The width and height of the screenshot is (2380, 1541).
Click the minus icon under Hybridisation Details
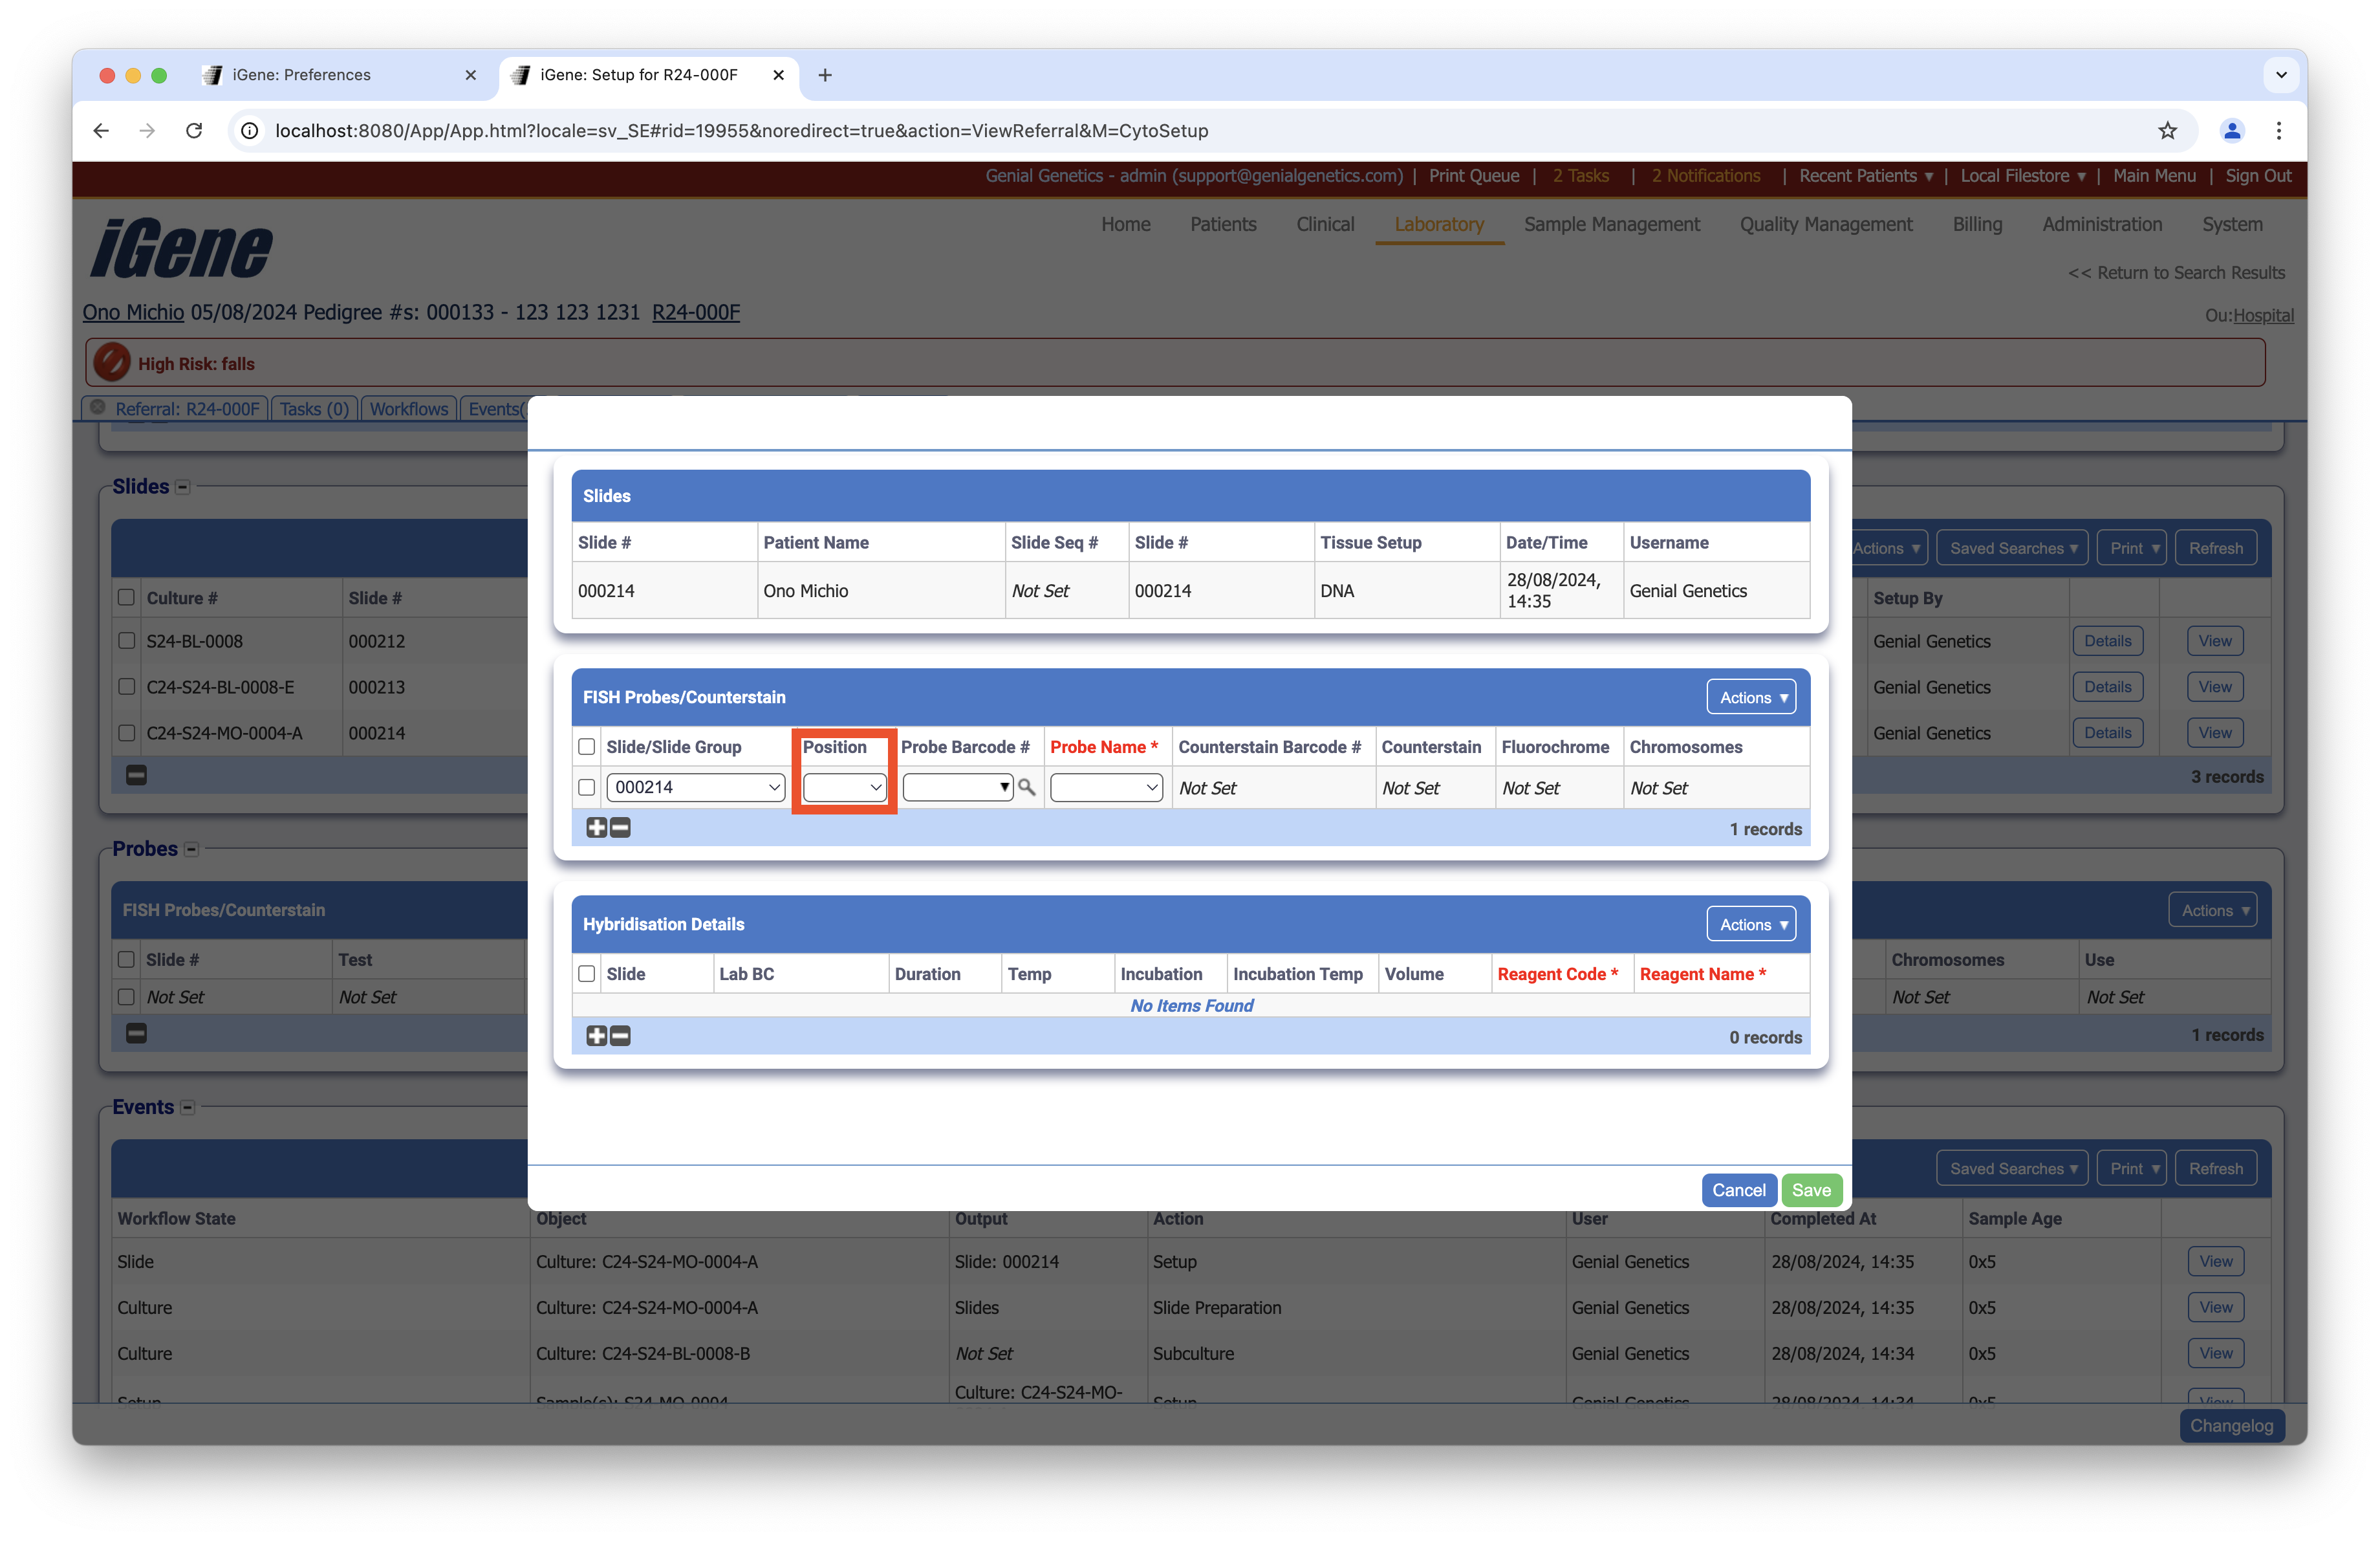621,1036
